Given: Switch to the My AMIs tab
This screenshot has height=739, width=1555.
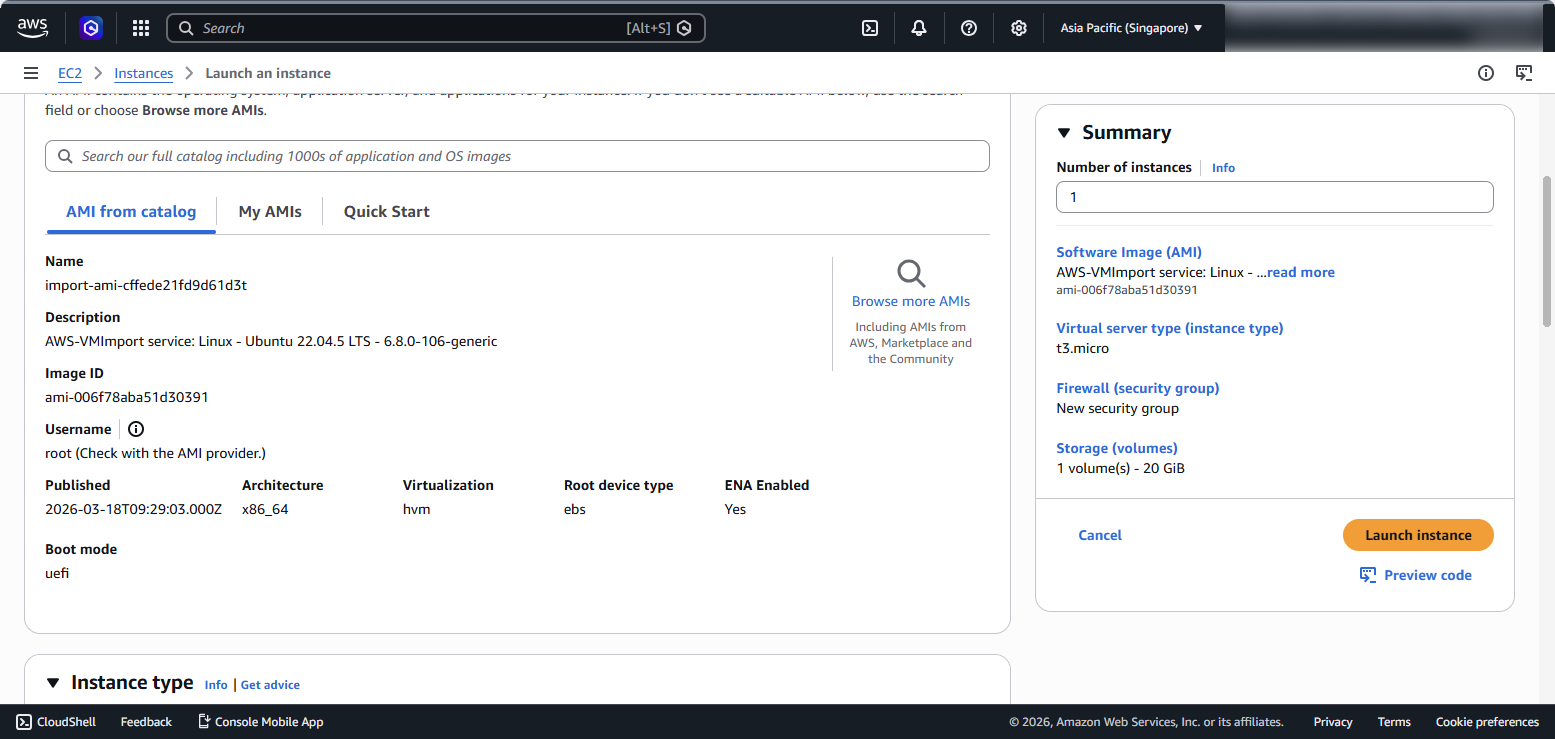Looking at the screenshot, I should tap(270, 212).
